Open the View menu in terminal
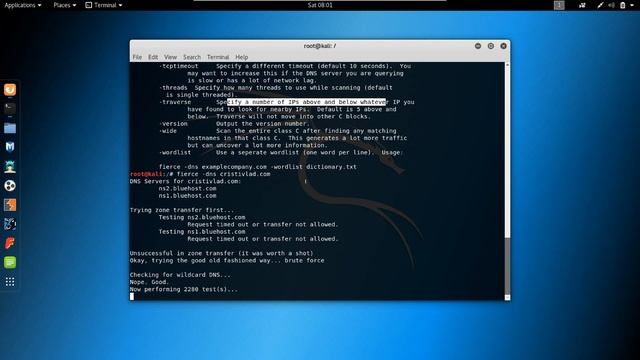 coord(170,57)
